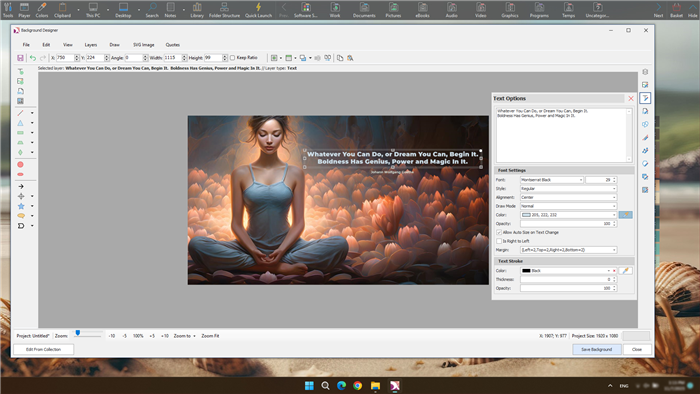Open the Quick Launch lightning icon

[x=258, y=10]
